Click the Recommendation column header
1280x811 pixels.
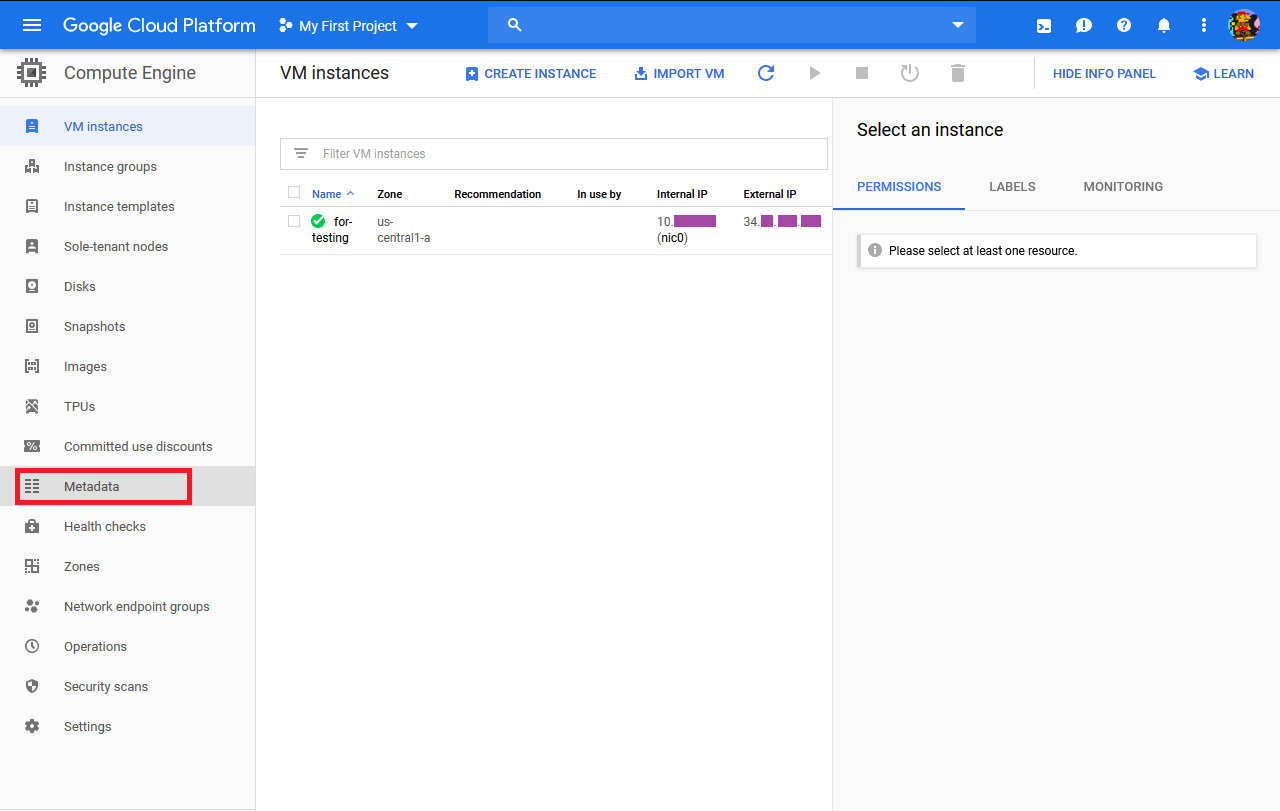tap(498, 194)
